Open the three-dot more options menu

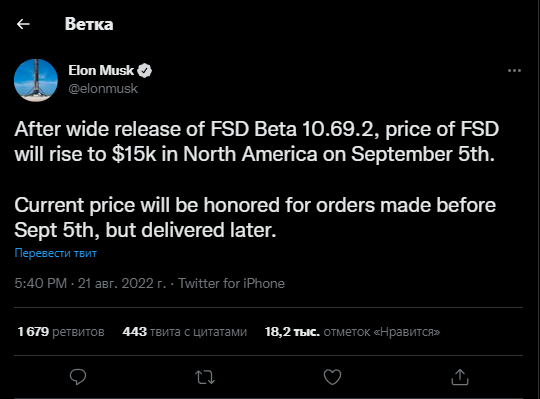[x=514, y=71]
